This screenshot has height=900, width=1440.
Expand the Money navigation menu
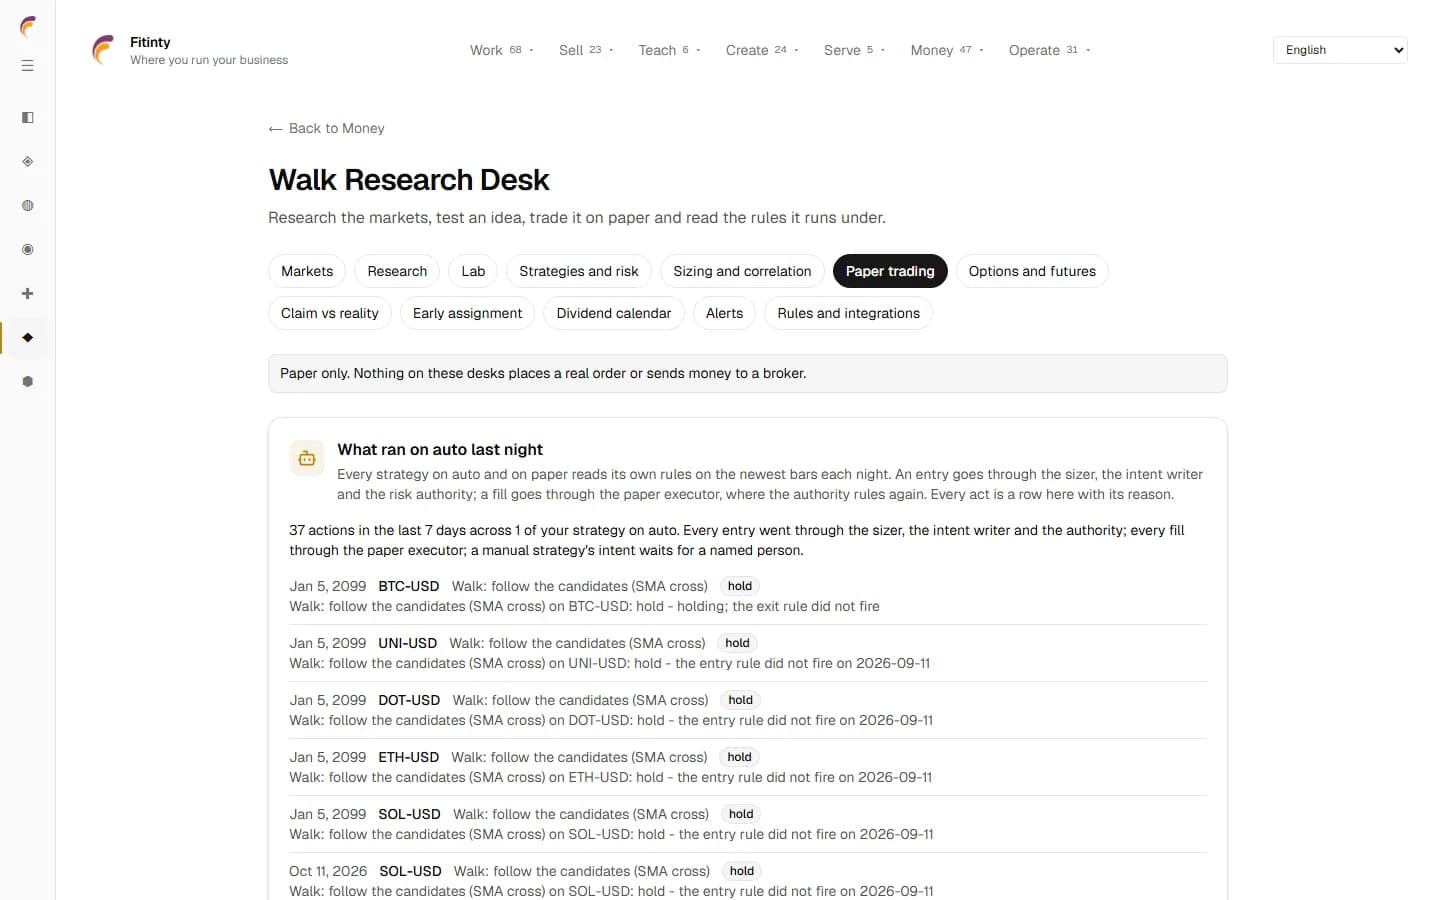tap(947, 50)
